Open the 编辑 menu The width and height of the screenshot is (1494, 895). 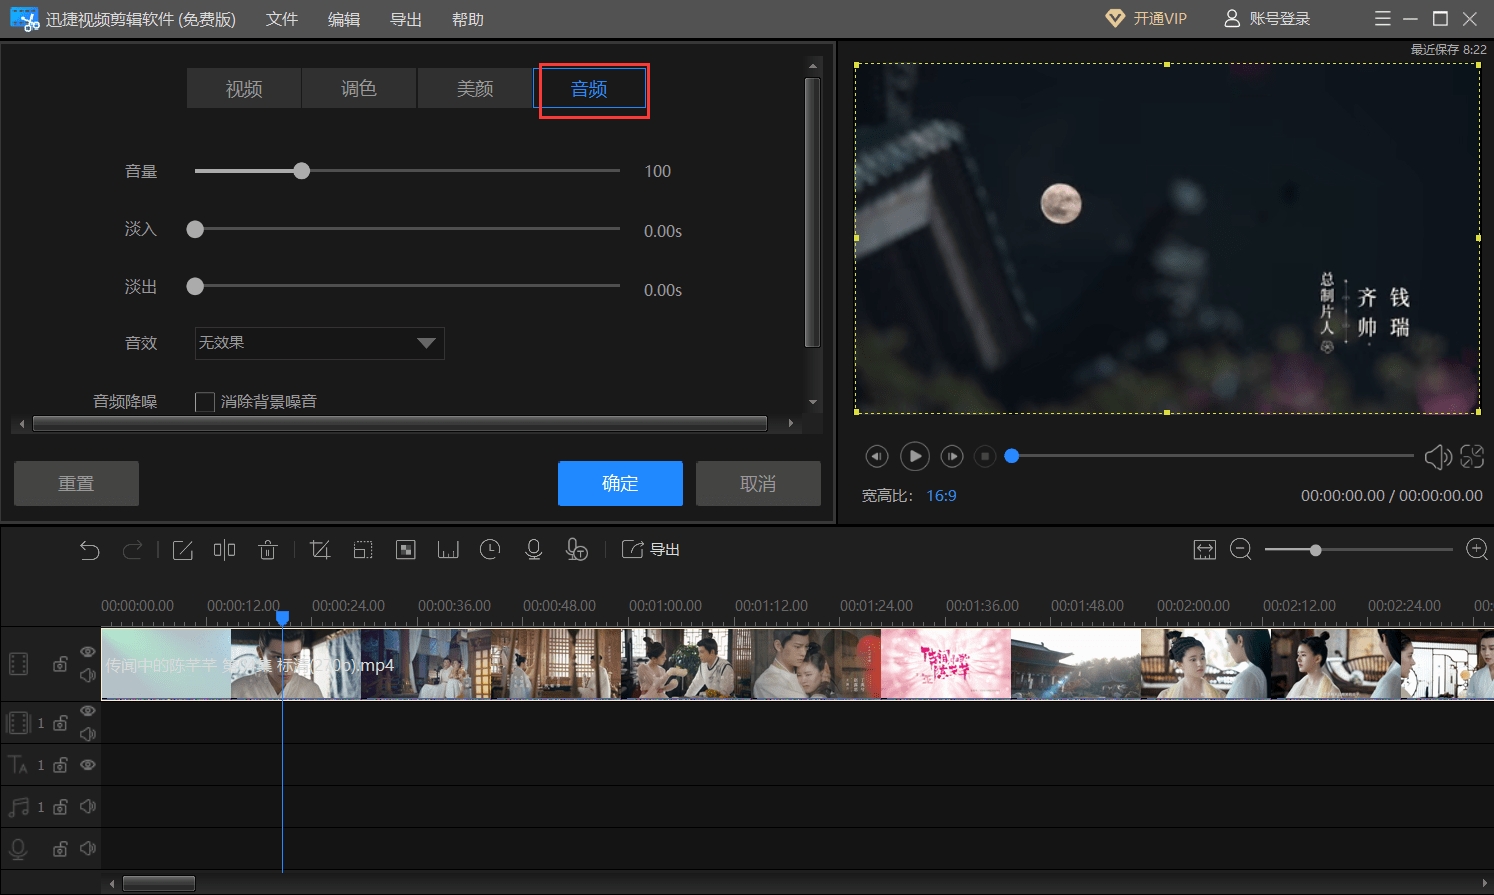(344, 19)
